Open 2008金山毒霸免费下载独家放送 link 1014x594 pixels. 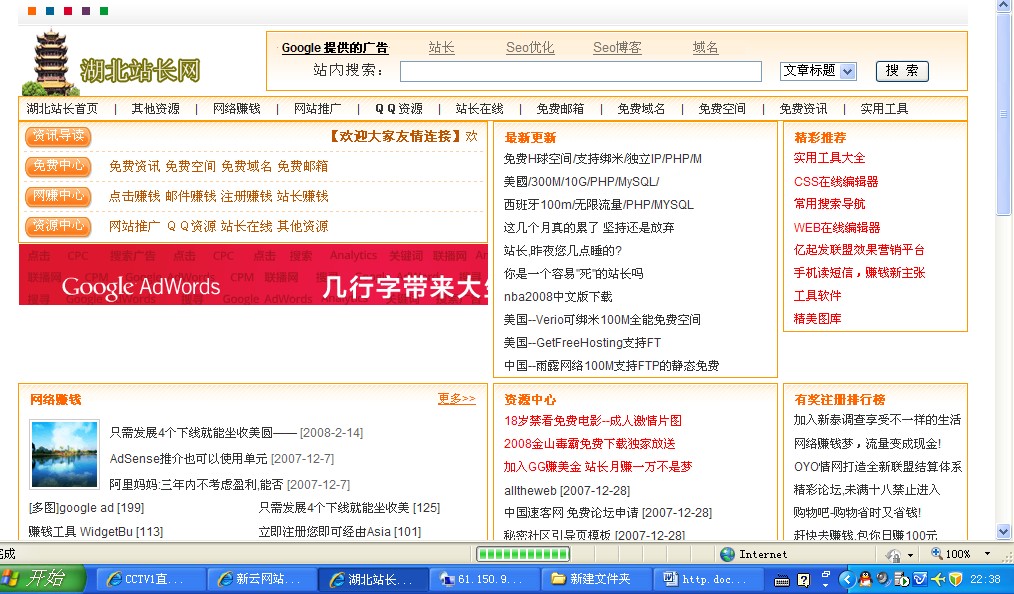click(x=590, y=444)
